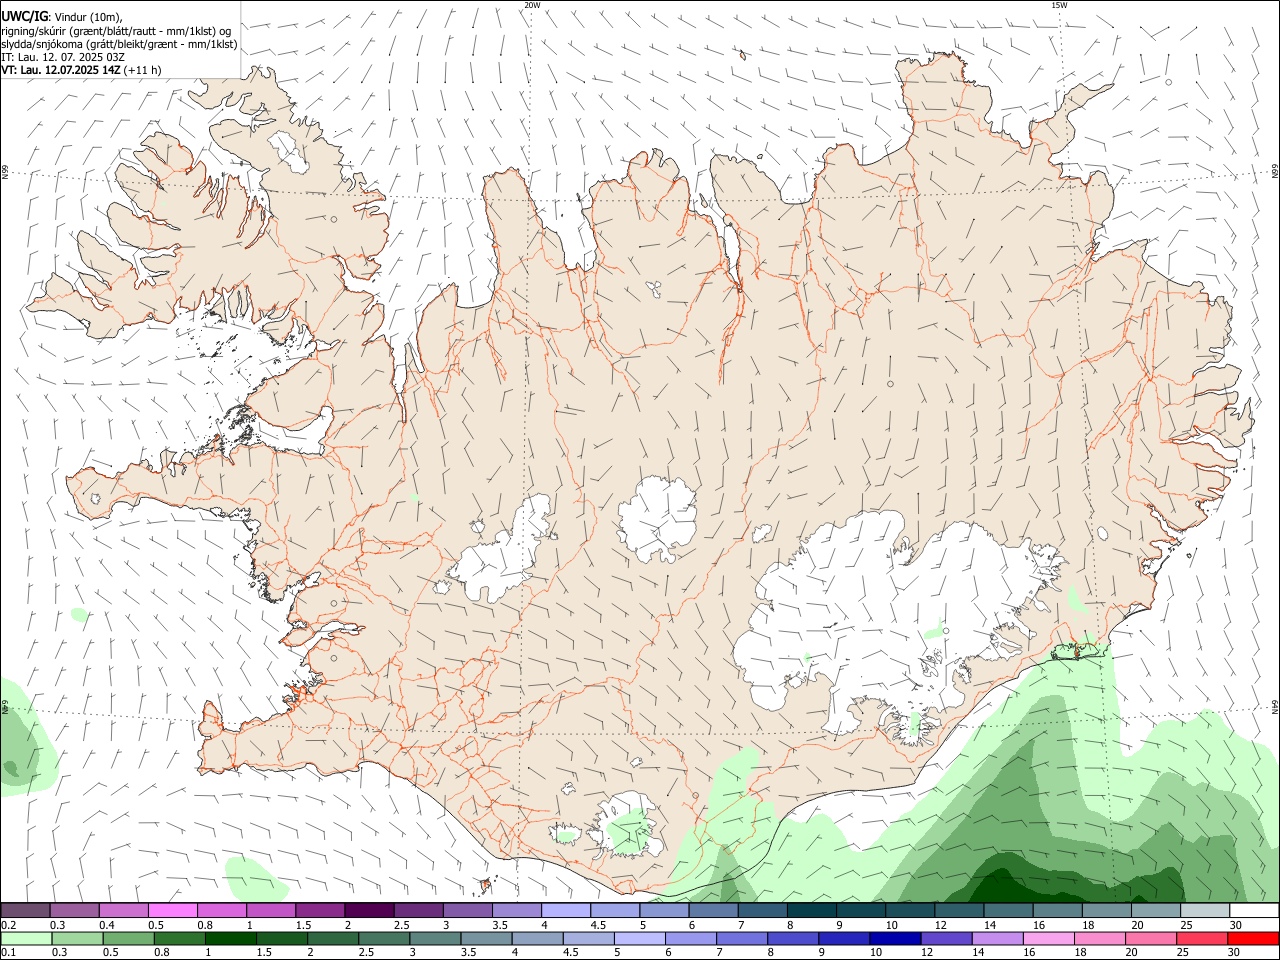Click the 'IT: Lau. 12. 07. 2025 03Z' line
The image size is (1280, 960).
pyautogui.click(x=63, y=57)
